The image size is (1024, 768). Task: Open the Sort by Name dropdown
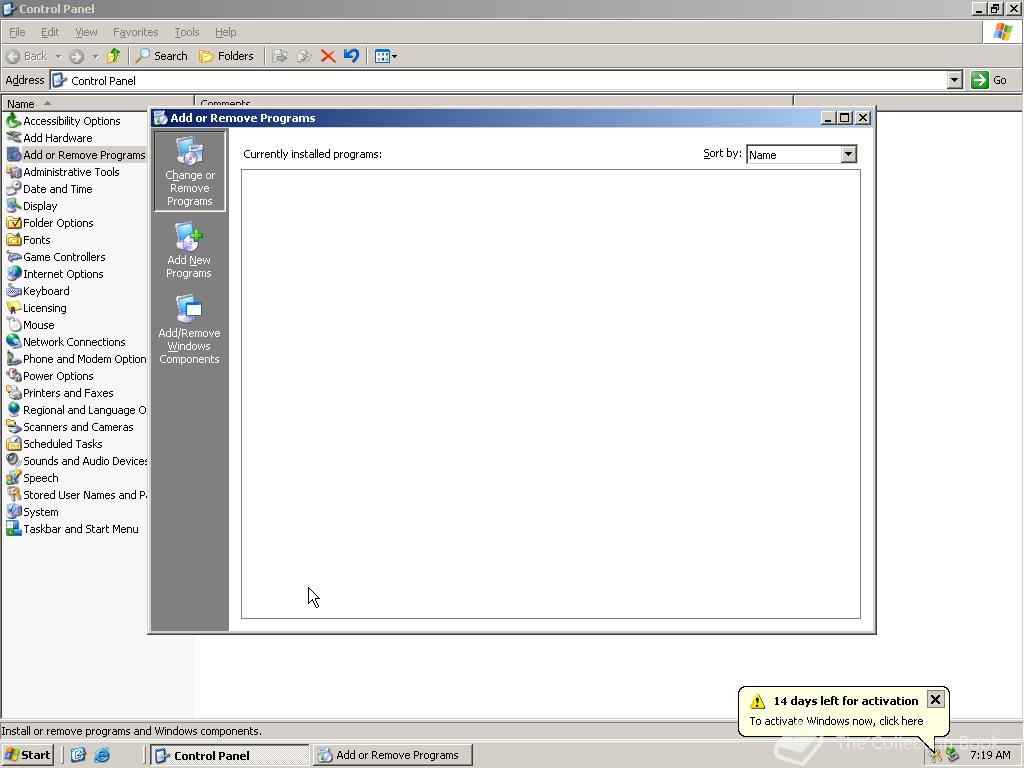pos(848,155)
